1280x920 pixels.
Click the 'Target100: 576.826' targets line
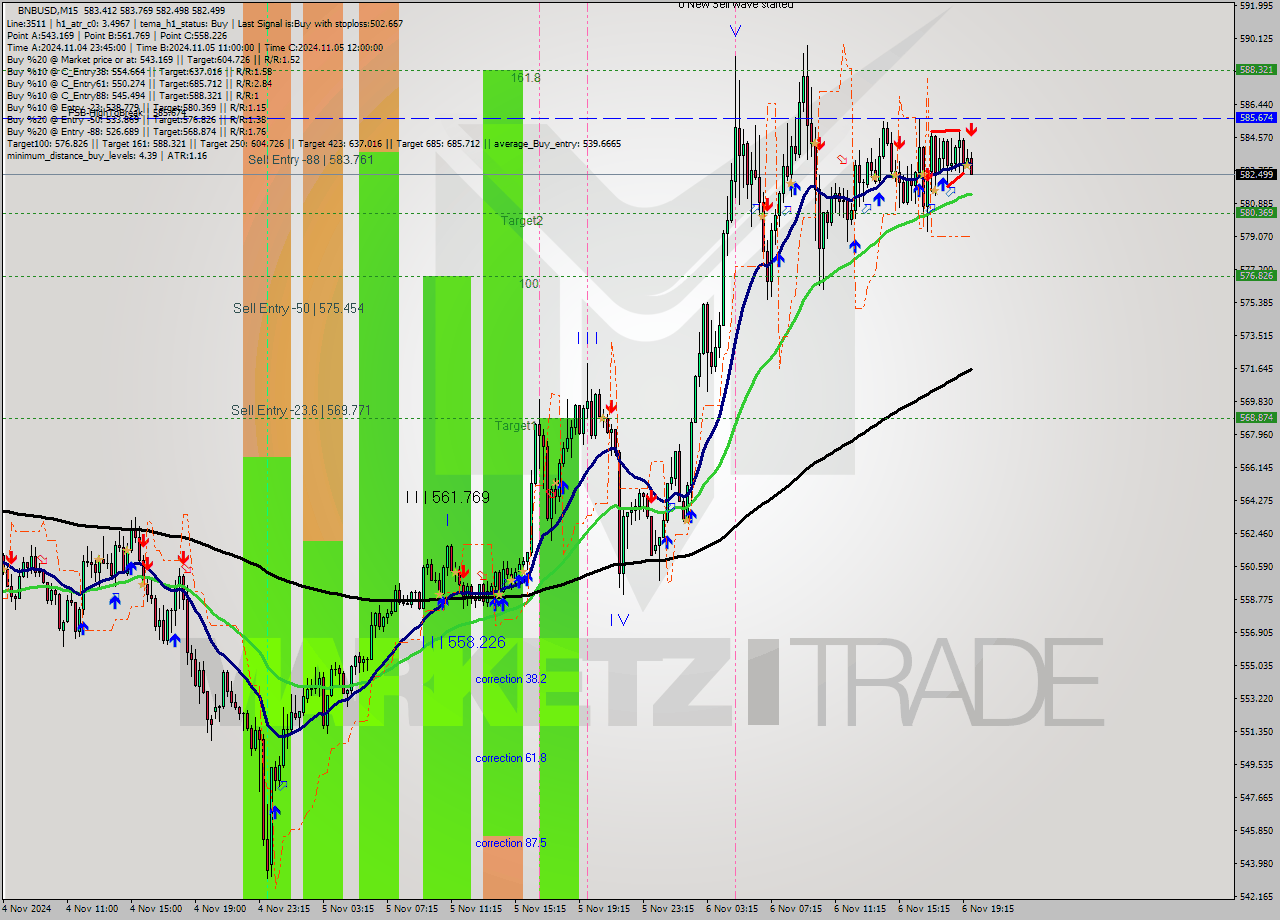click(313, 143)
